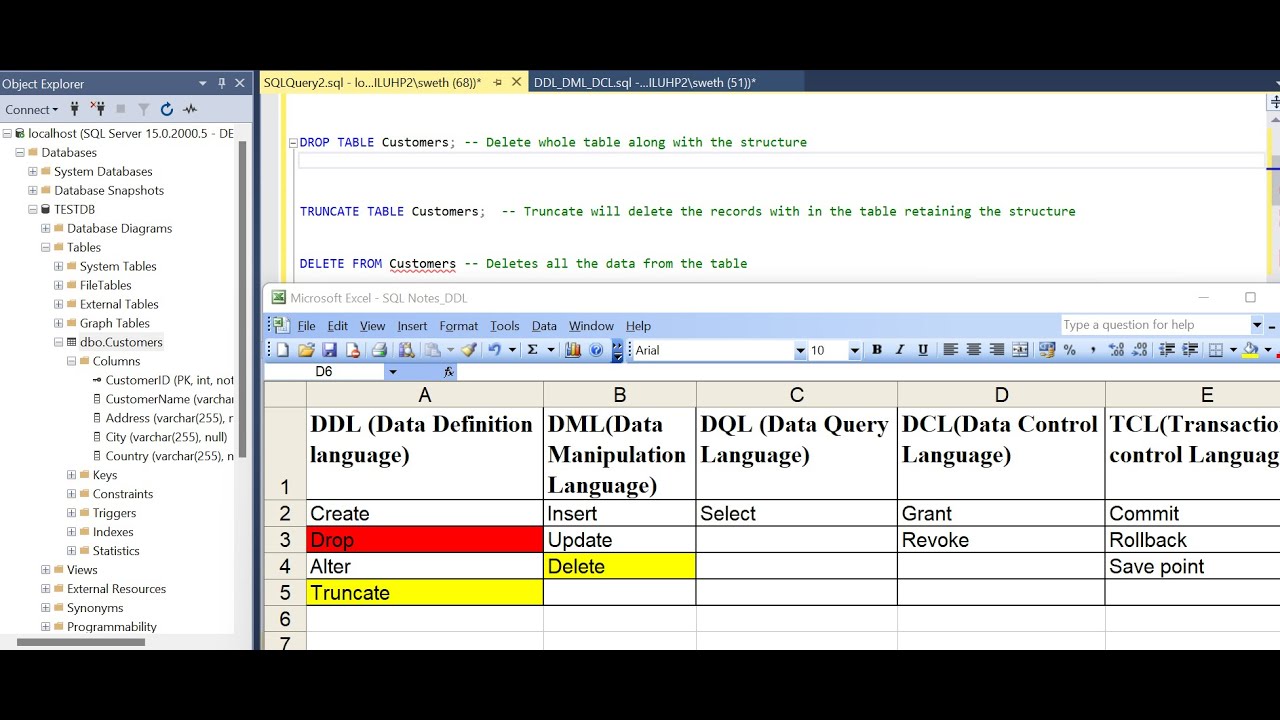
Task: Click Decrease Indent icon
Action: (1166, 350)
